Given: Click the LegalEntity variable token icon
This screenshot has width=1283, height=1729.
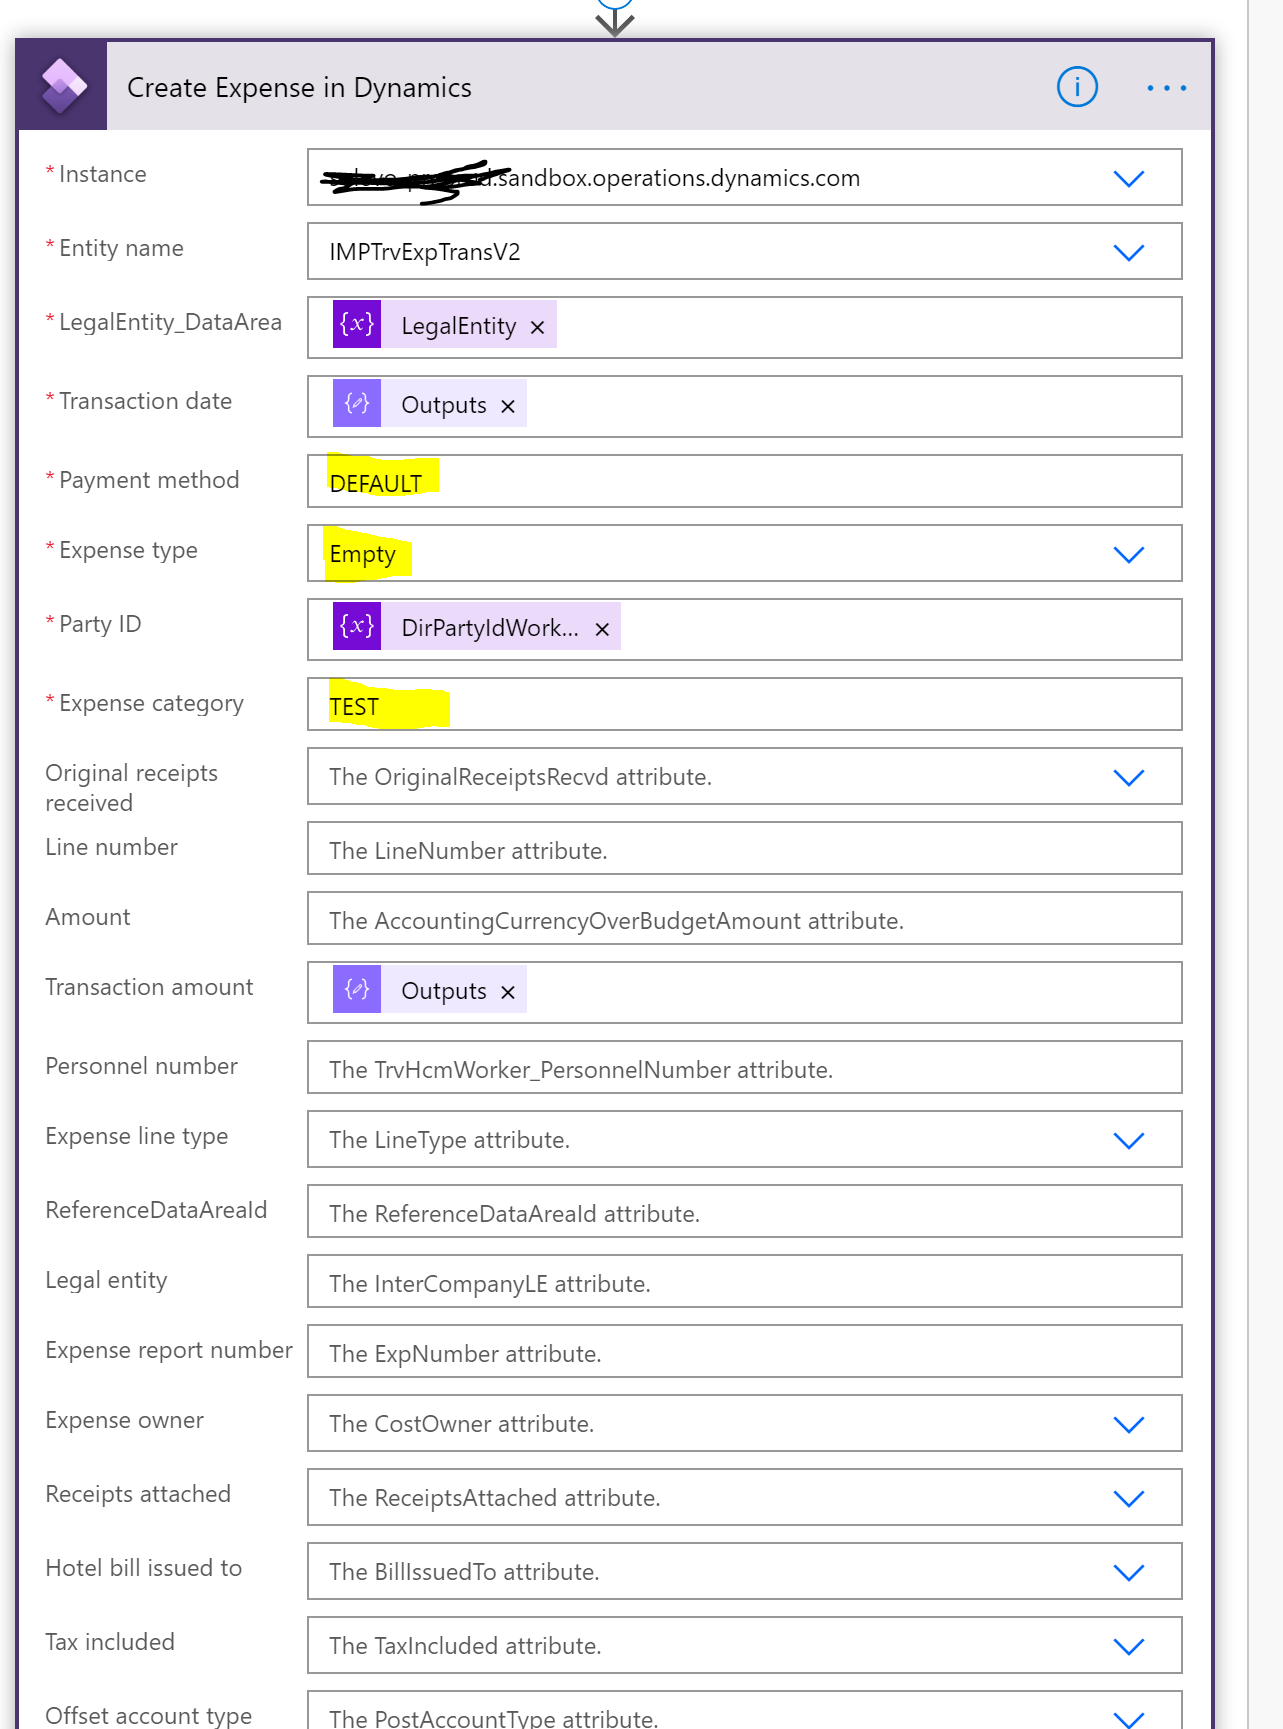Looking at the screenshot, I should click(x=357, y=325).
